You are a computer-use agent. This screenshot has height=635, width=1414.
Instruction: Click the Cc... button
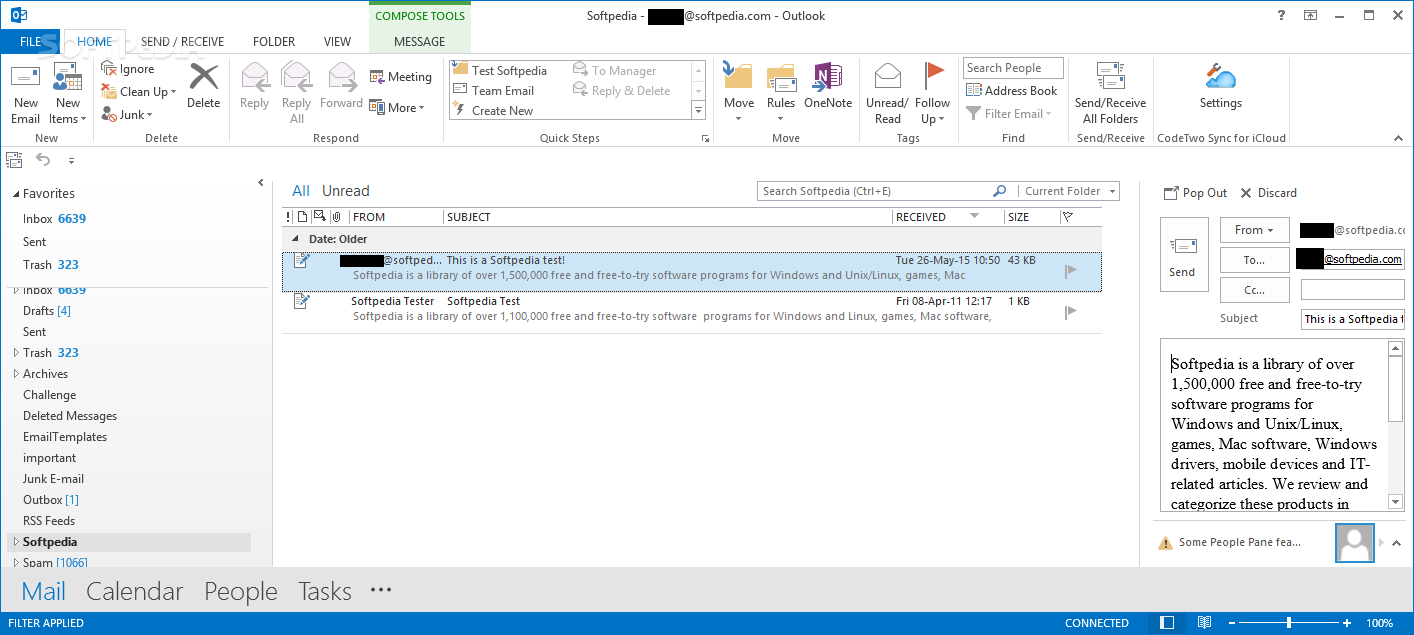click(x=1254, y=290)
